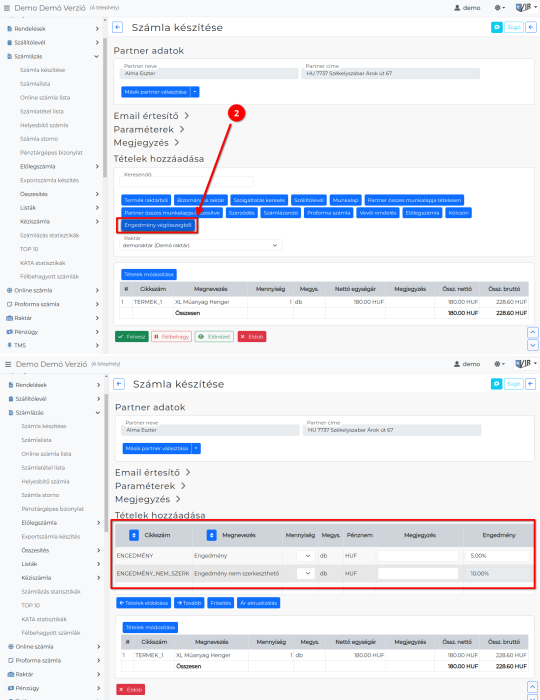Open Mennyiség dropdown in ENGEDMÉNY row
The image size is (540, 700).
(306, 556)
